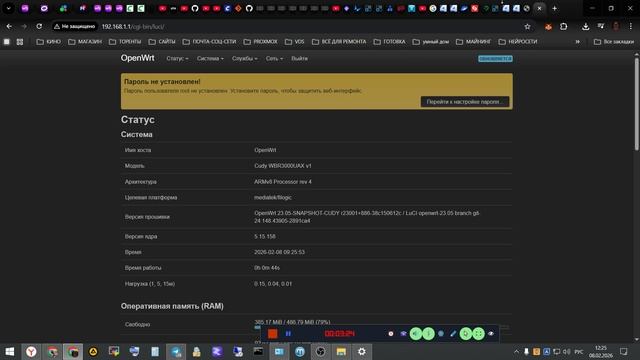Toggle recorder fullscreen region button
Screen dimensions: 640x360
click(x=478, y=333)
